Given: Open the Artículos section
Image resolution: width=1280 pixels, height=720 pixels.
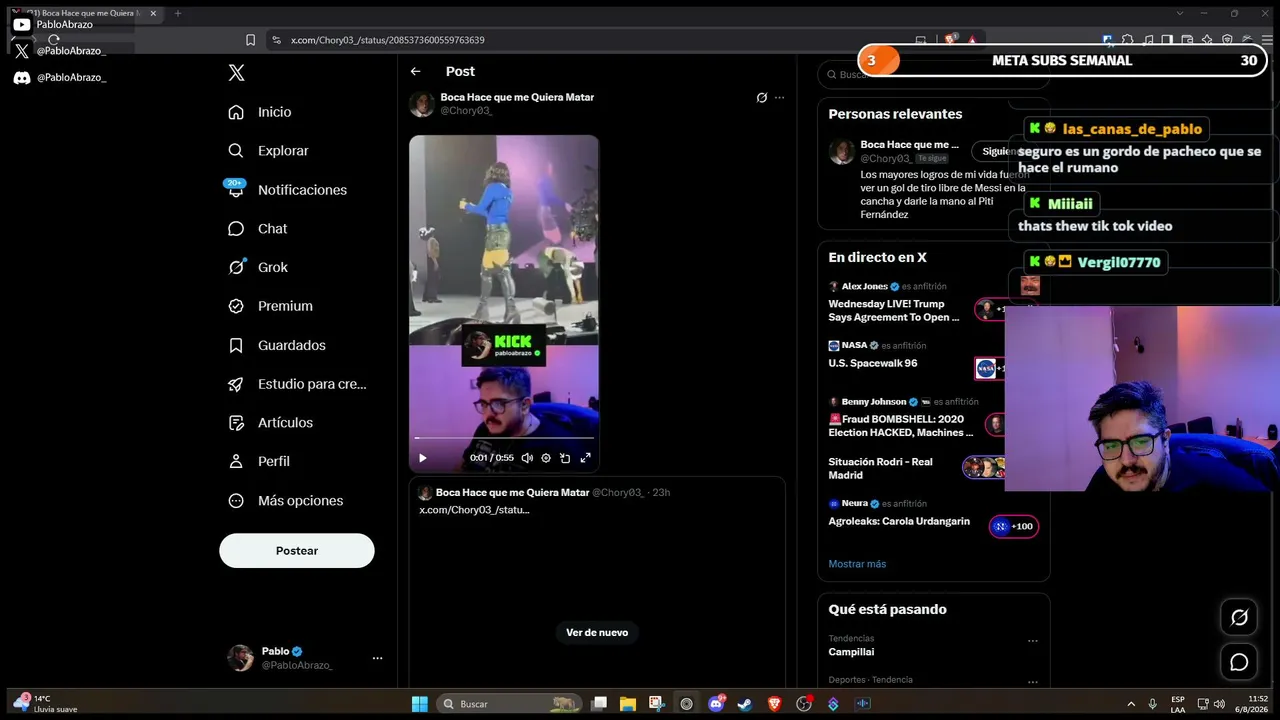Looking at the screenshot, I should (x=270, y=423).
